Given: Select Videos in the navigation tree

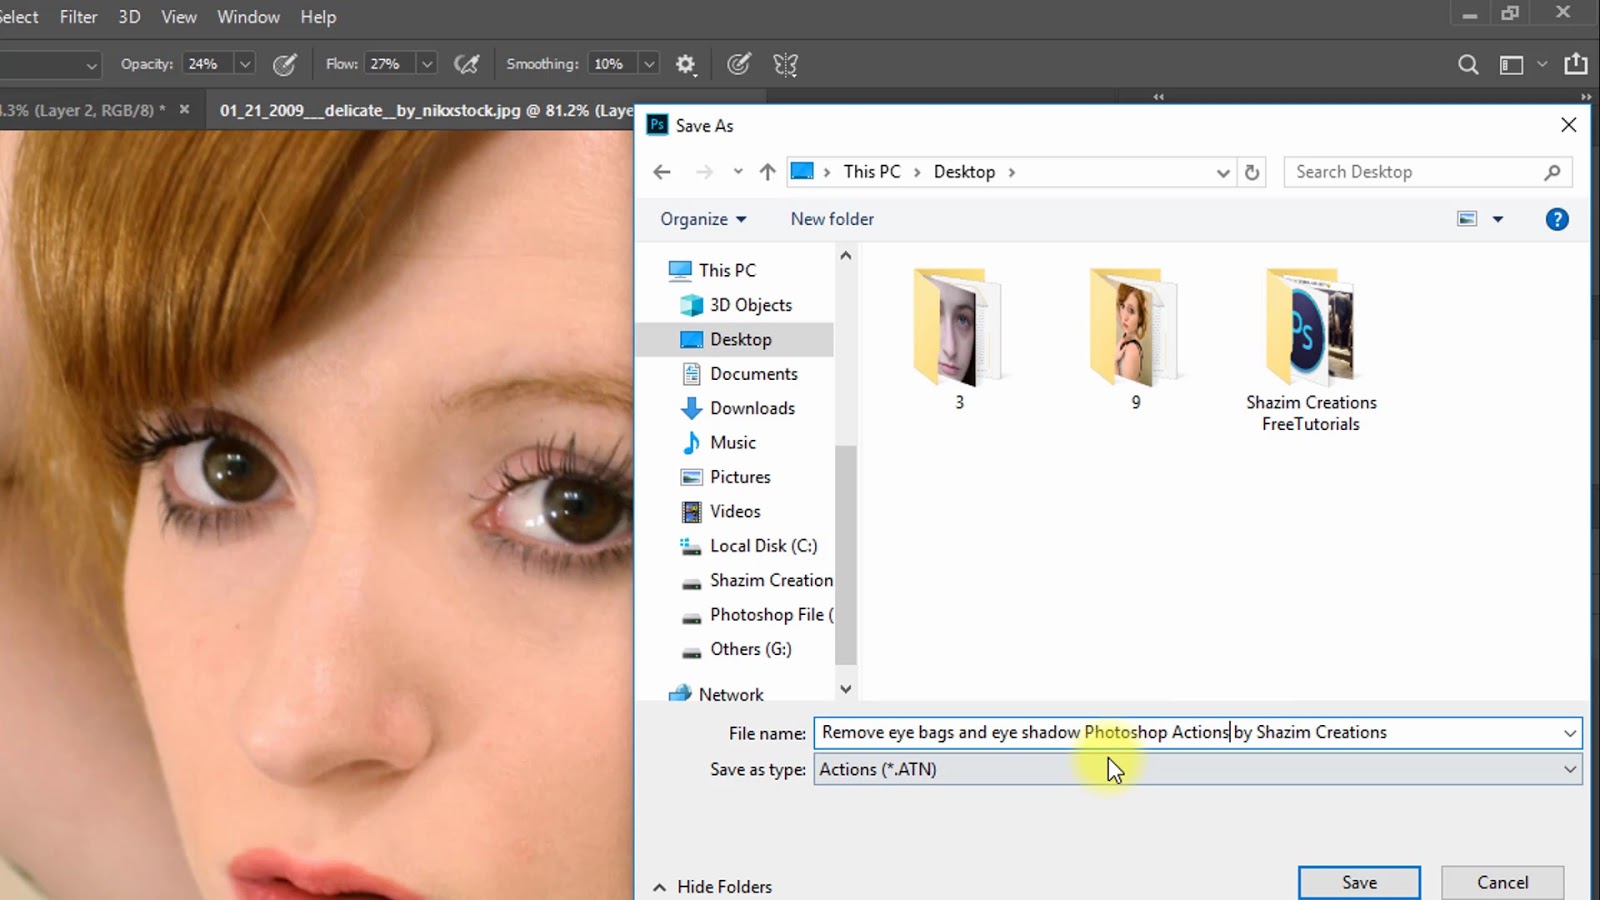Looking at the screenshot, I should pyautogui.click(x=735, y=511).
